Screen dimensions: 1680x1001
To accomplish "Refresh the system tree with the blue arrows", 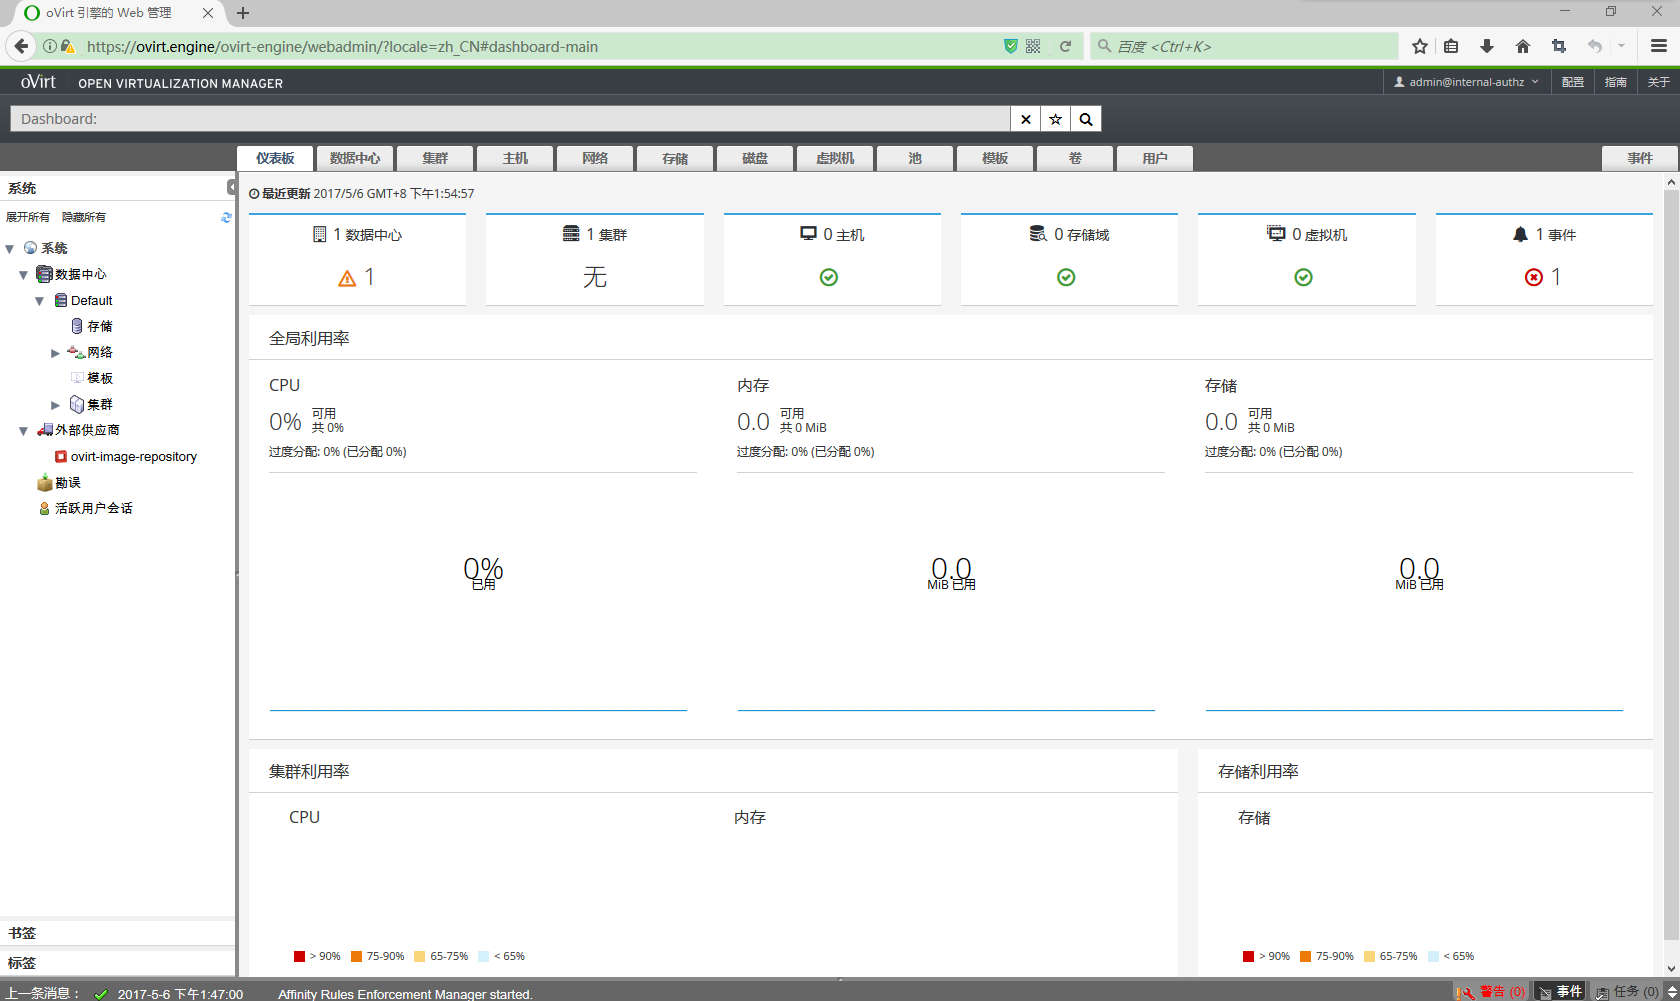I will pos(226,217).
